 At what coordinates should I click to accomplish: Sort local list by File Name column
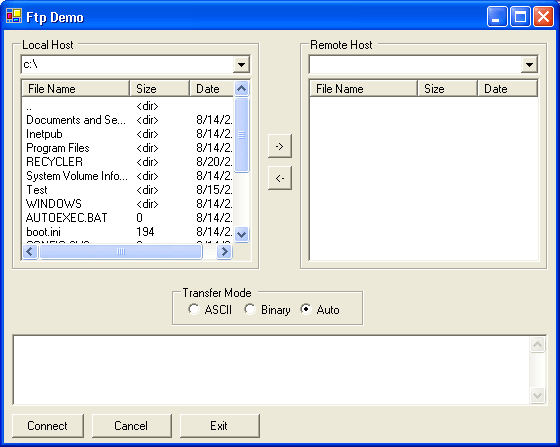75,89
